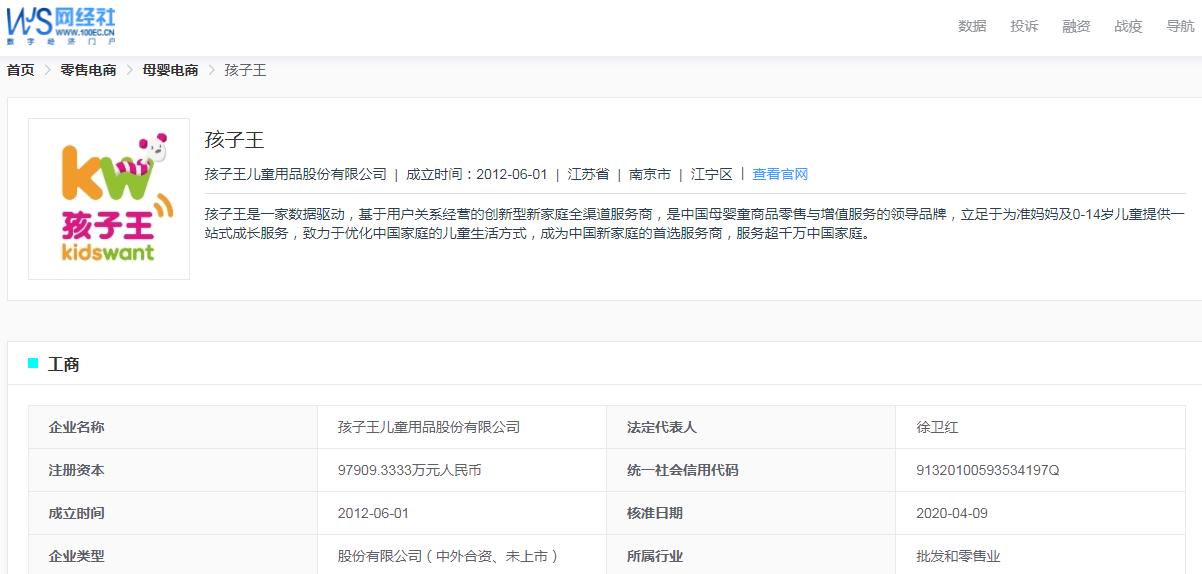1202x574 pixels.
Task: Go to 首页 breadcrumb link
Action: (21, 70)
